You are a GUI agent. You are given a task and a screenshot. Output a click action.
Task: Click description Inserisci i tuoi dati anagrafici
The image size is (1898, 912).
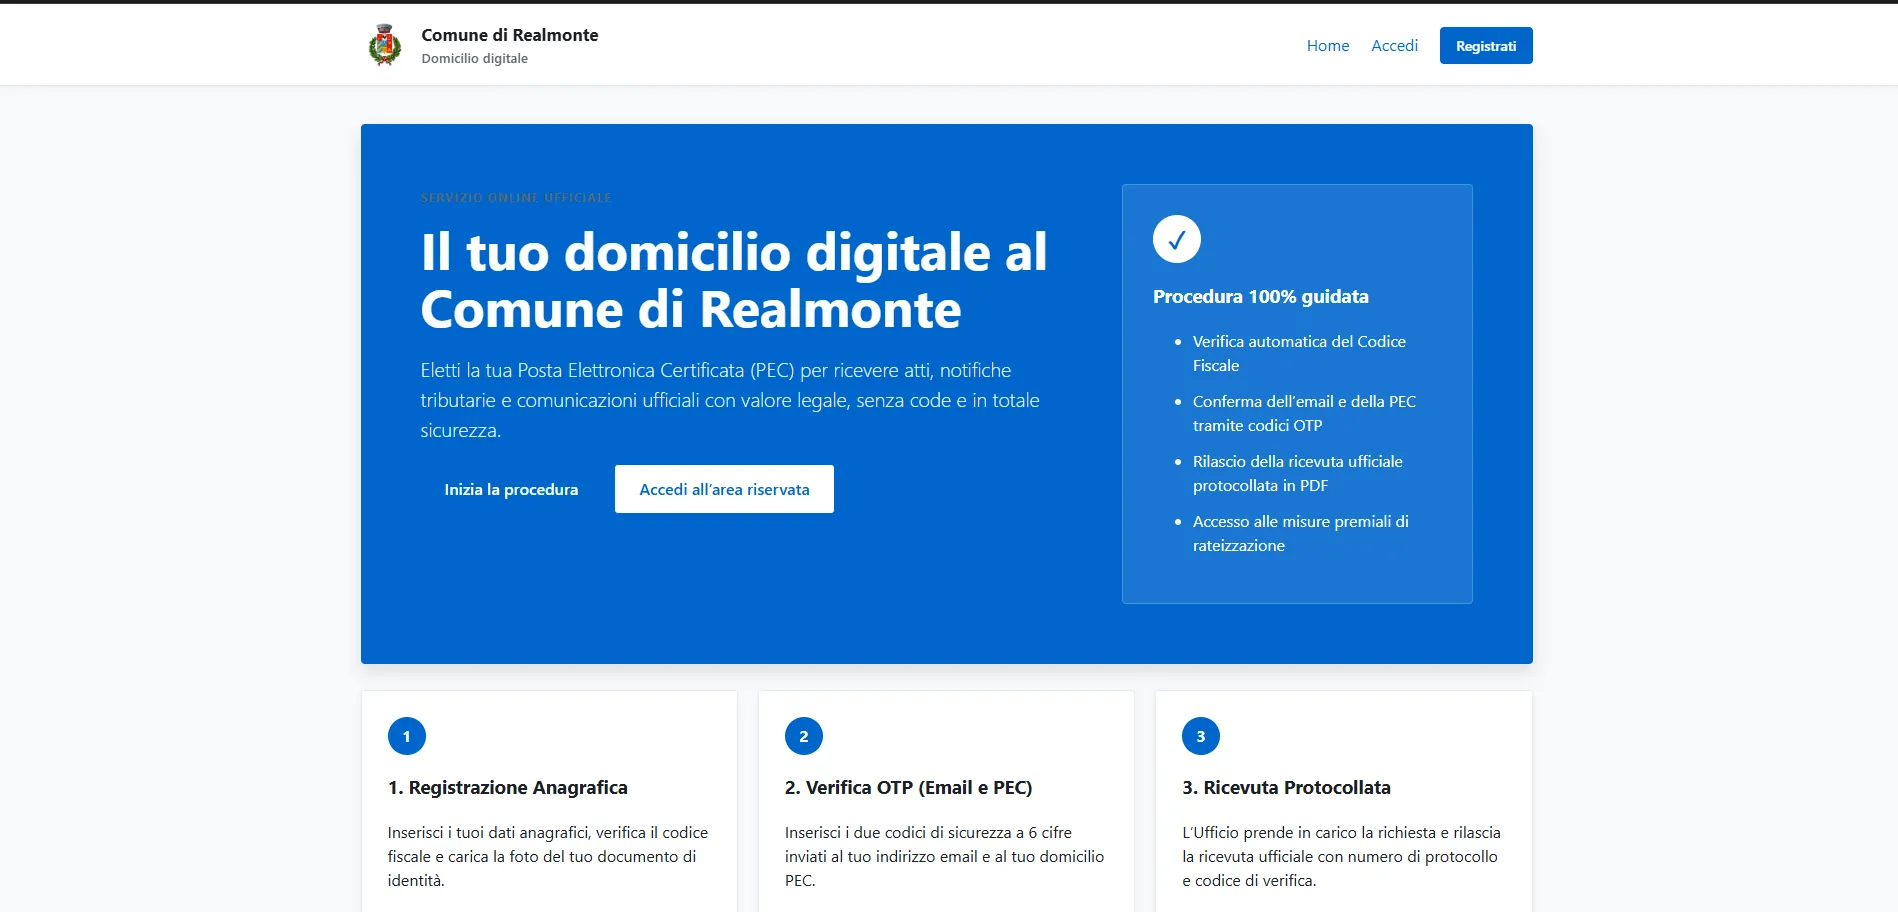[548, 856]
